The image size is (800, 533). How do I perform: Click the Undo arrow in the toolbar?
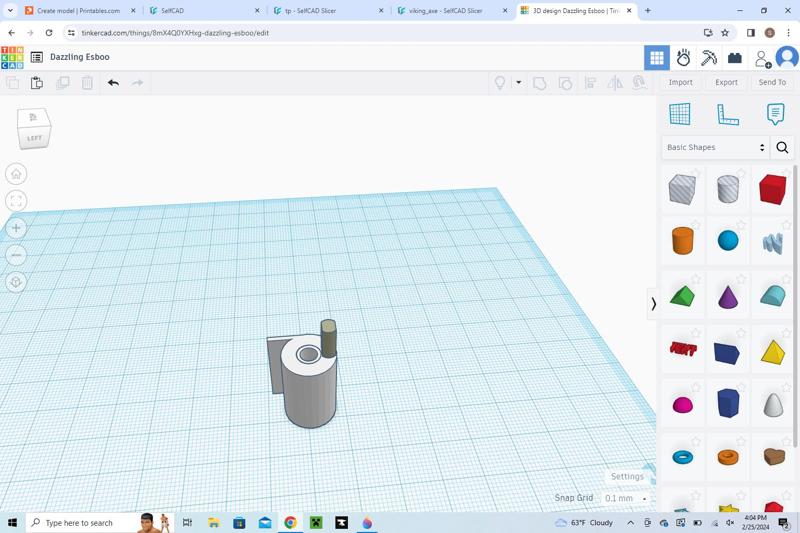[113, 83]
